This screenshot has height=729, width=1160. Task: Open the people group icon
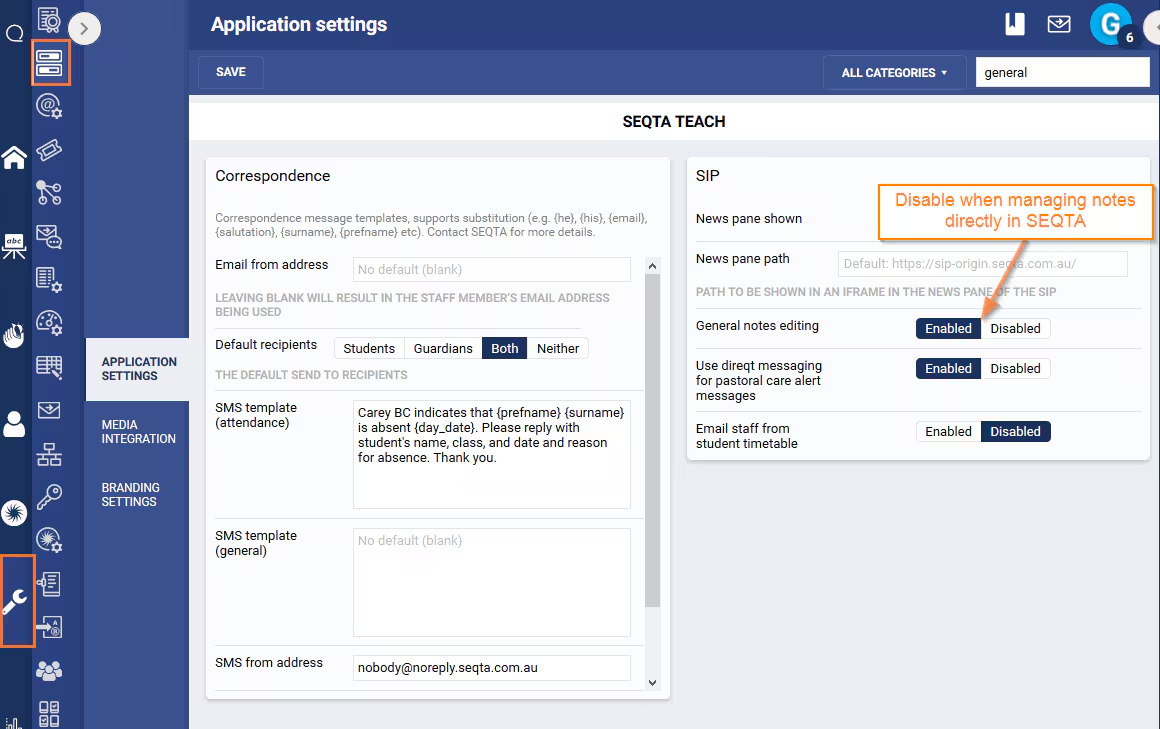[49, 671]
